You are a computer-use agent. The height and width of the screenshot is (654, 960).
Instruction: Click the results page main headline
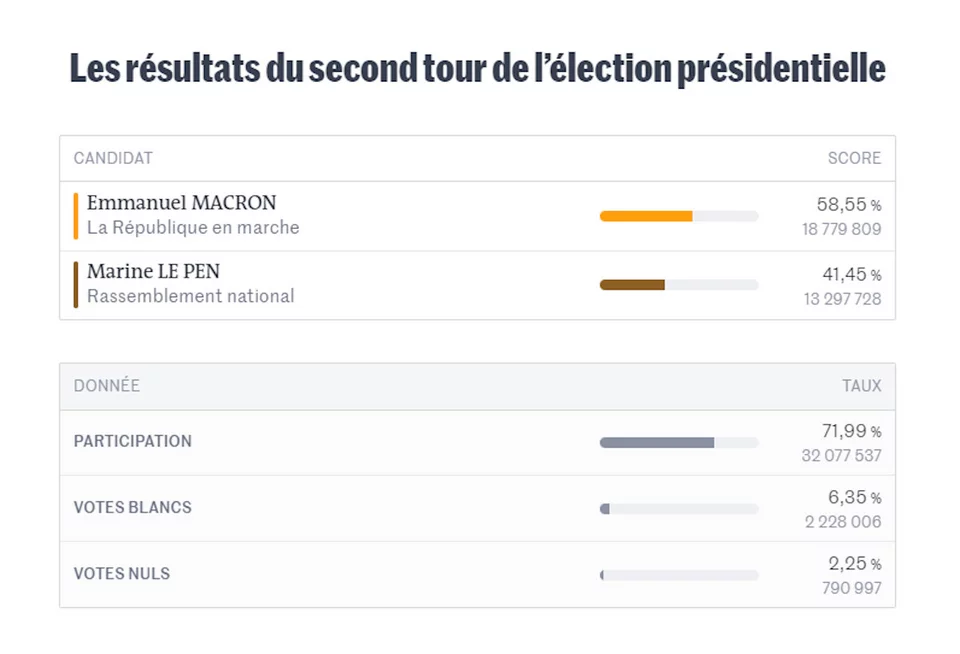478,70
